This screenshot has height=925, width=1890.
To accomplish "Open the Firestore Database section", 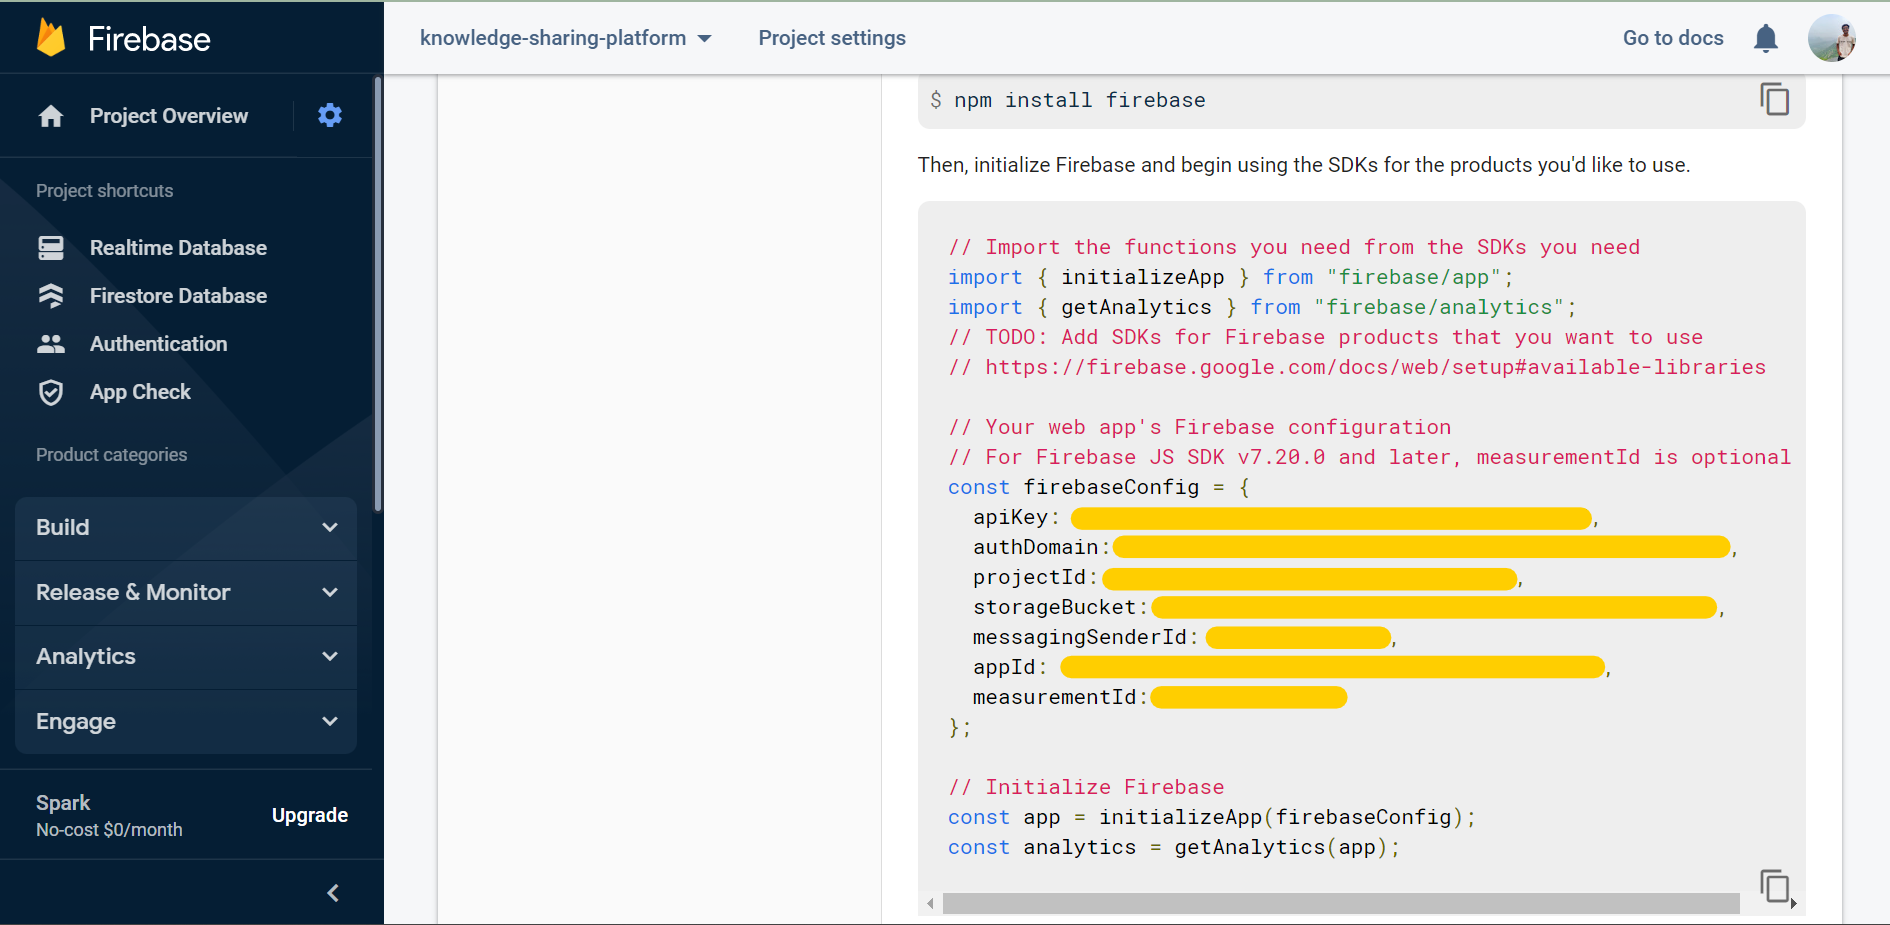I will (178, 295).
